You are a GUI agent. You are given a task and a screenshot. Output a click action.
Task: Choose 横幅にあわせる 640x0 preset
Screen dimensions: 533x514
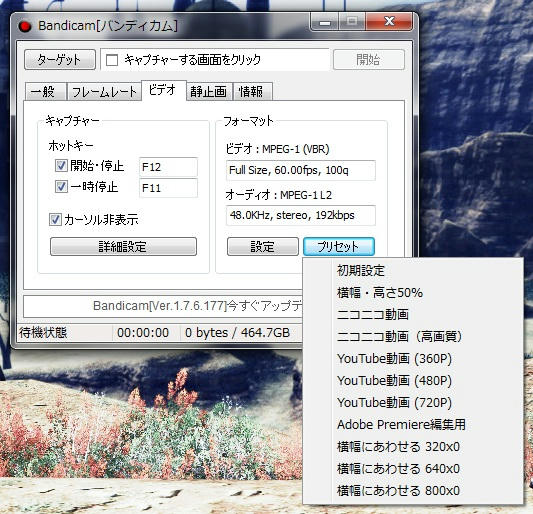click(412, 469)
